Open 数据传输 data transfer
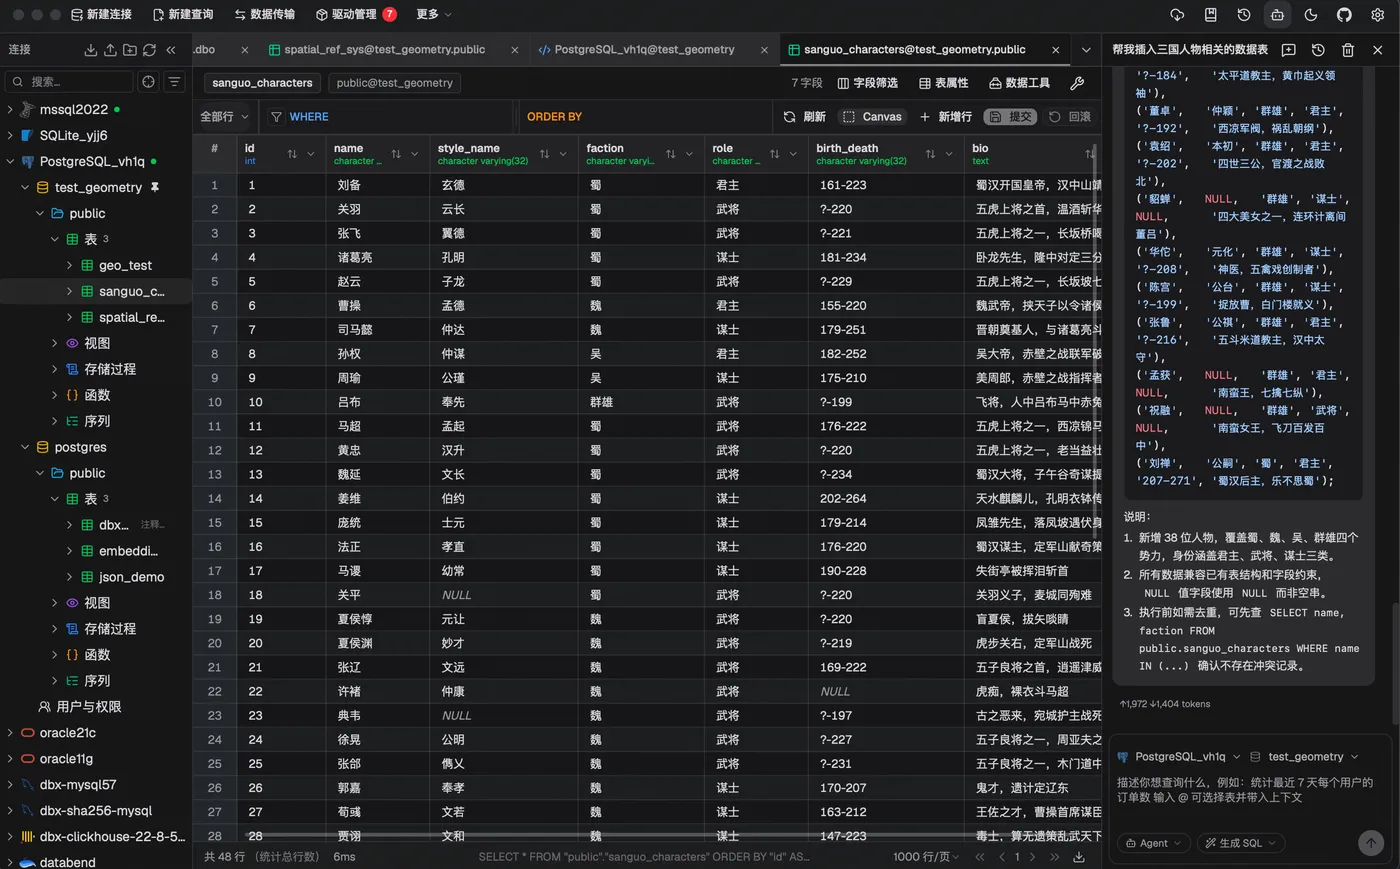 264,15
